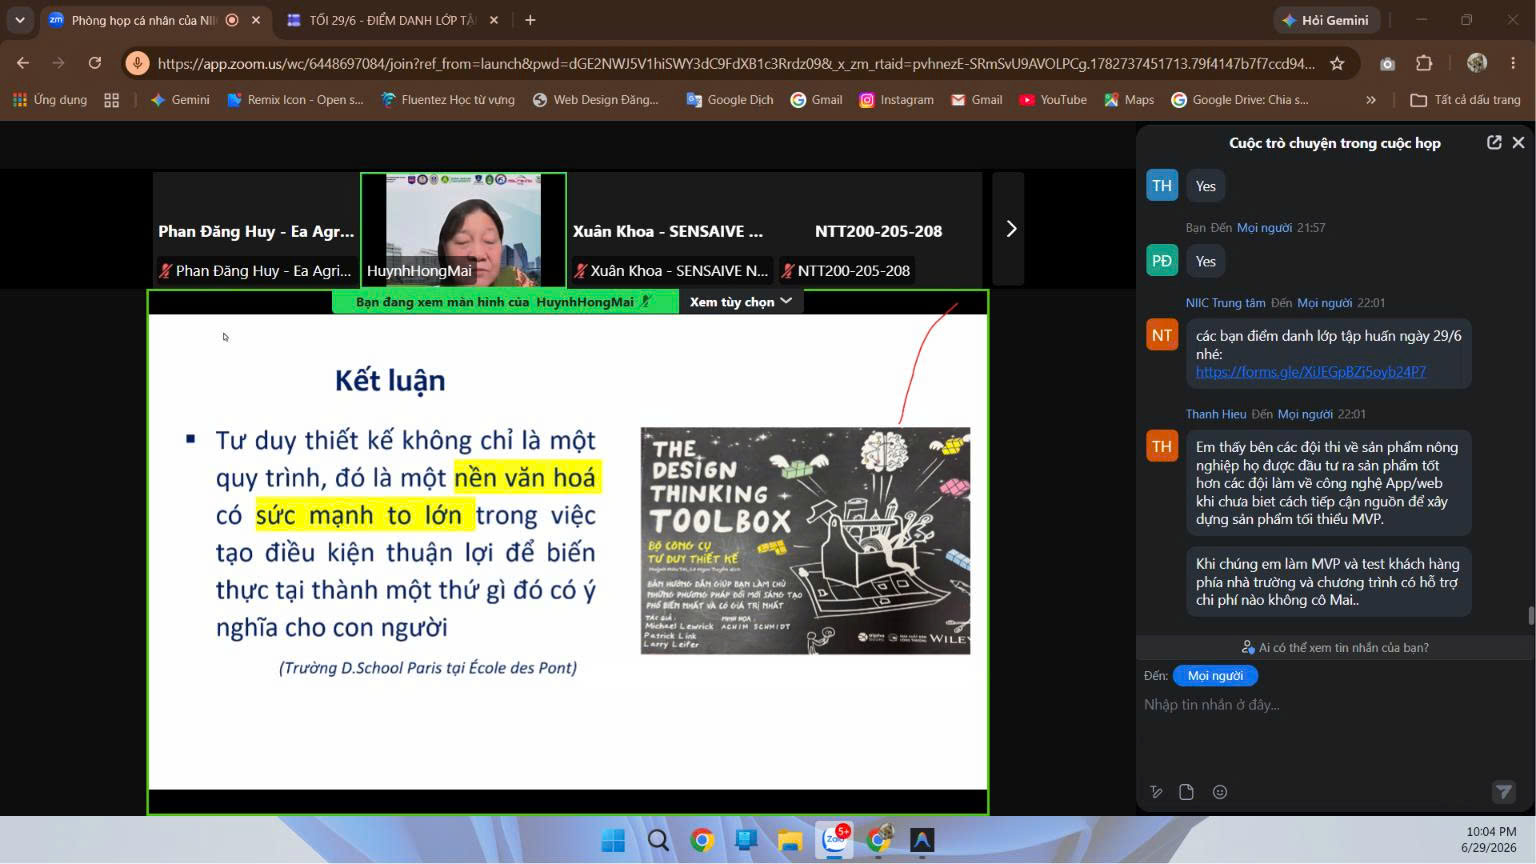Attach a file in chat

point(1187,792)
